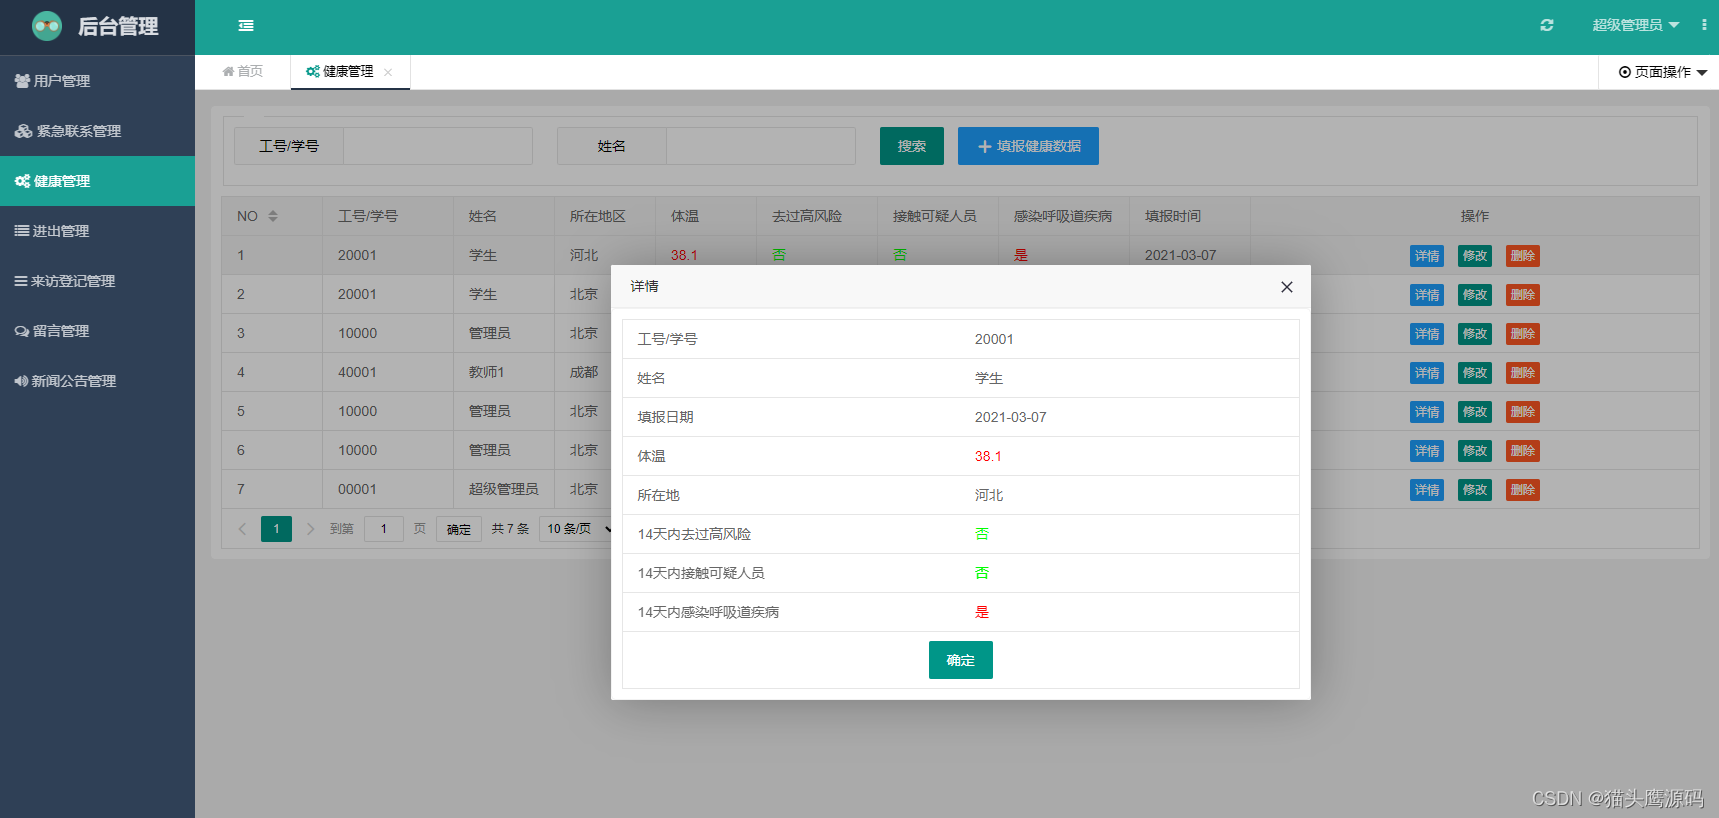The image size is (1719, 818).
Task: Open 来访登记管理 in the sidebar
Action: click(97, 281)
